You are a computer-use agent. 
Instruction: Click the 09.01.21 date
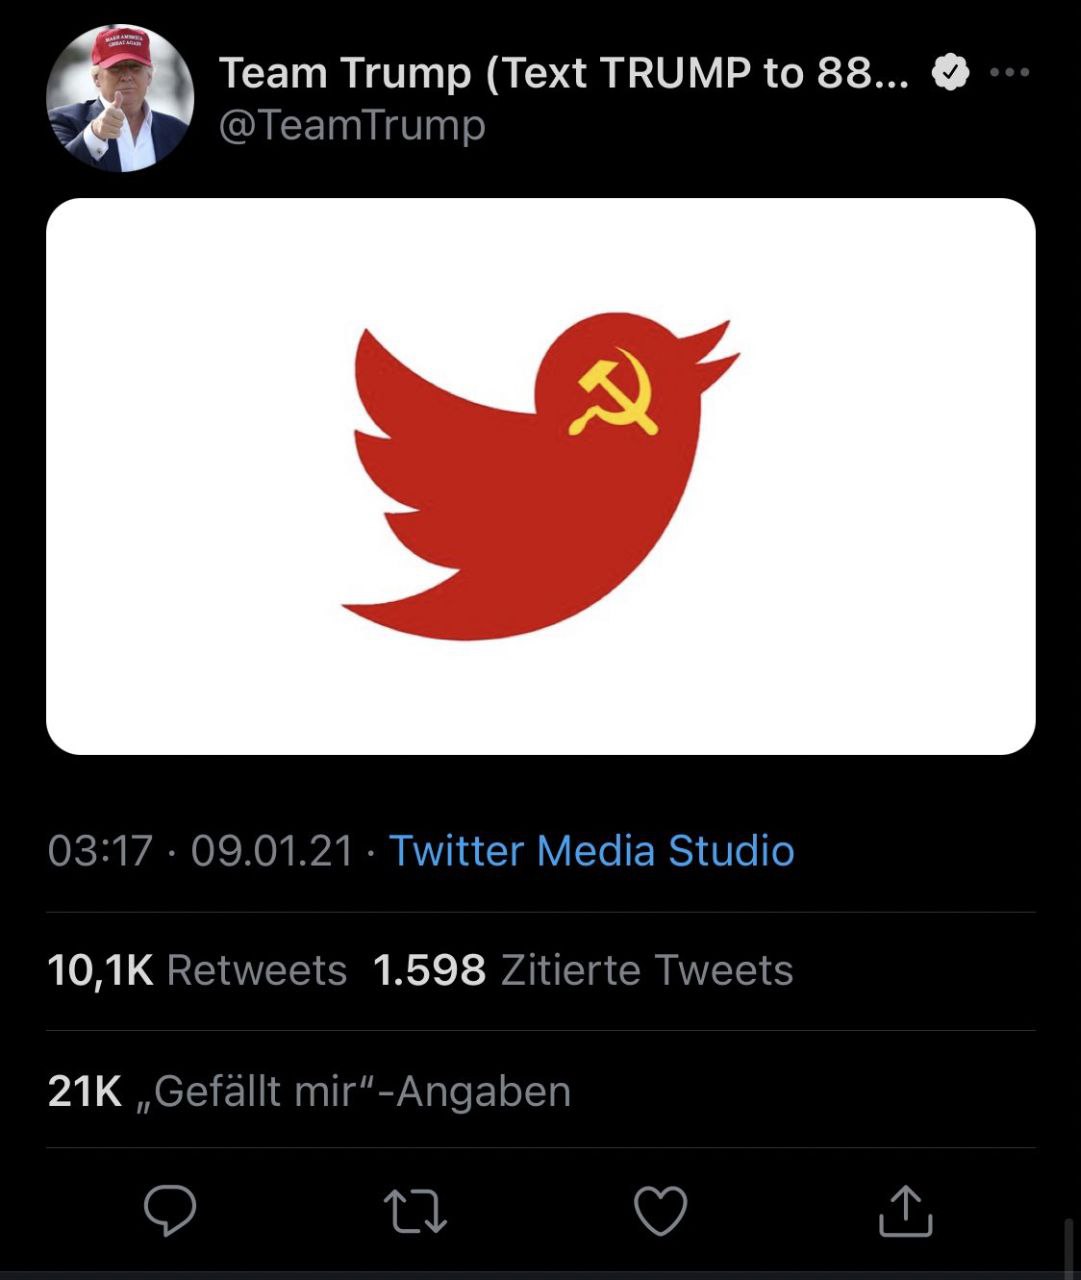pyautogui.click(x=272, y=851)
